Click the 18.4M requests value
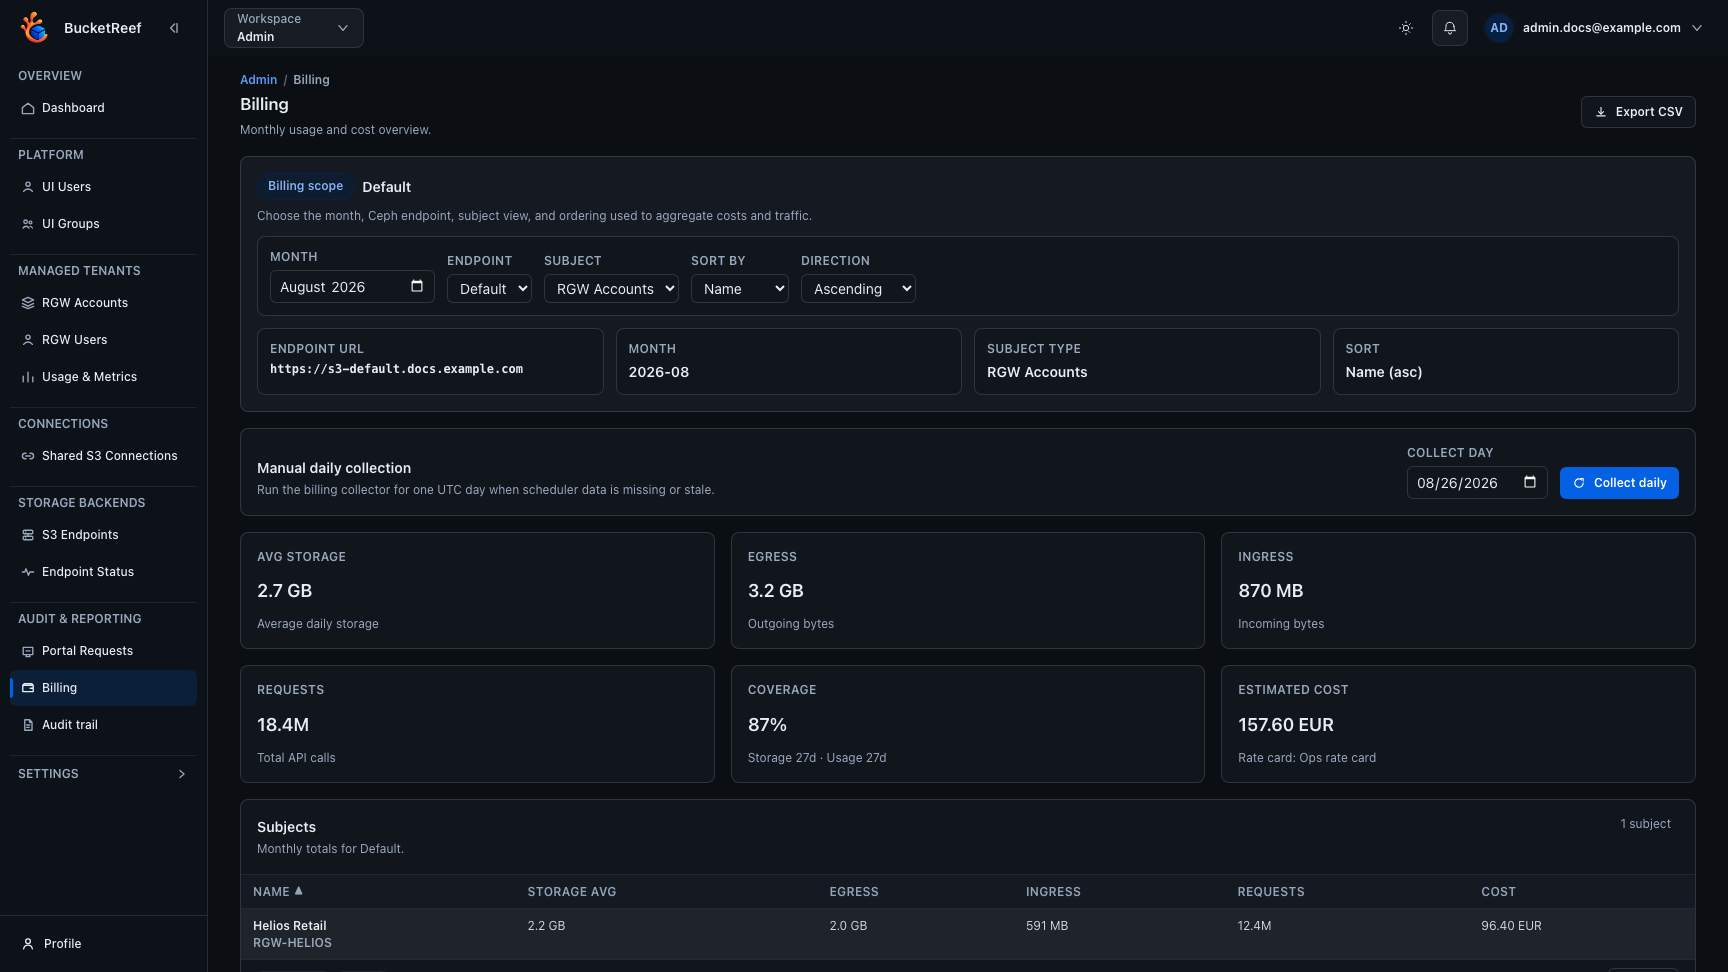 [283, 725]
